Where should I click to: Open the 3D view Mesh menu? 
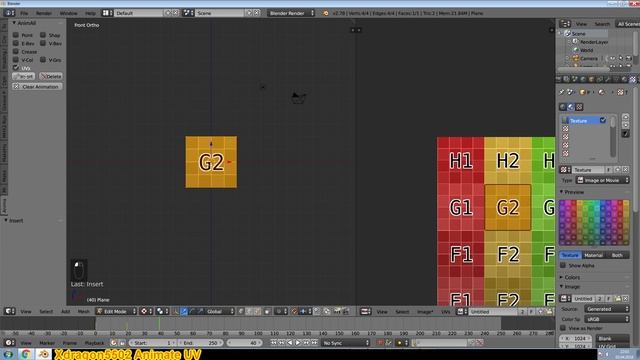(x=83, y=311)
